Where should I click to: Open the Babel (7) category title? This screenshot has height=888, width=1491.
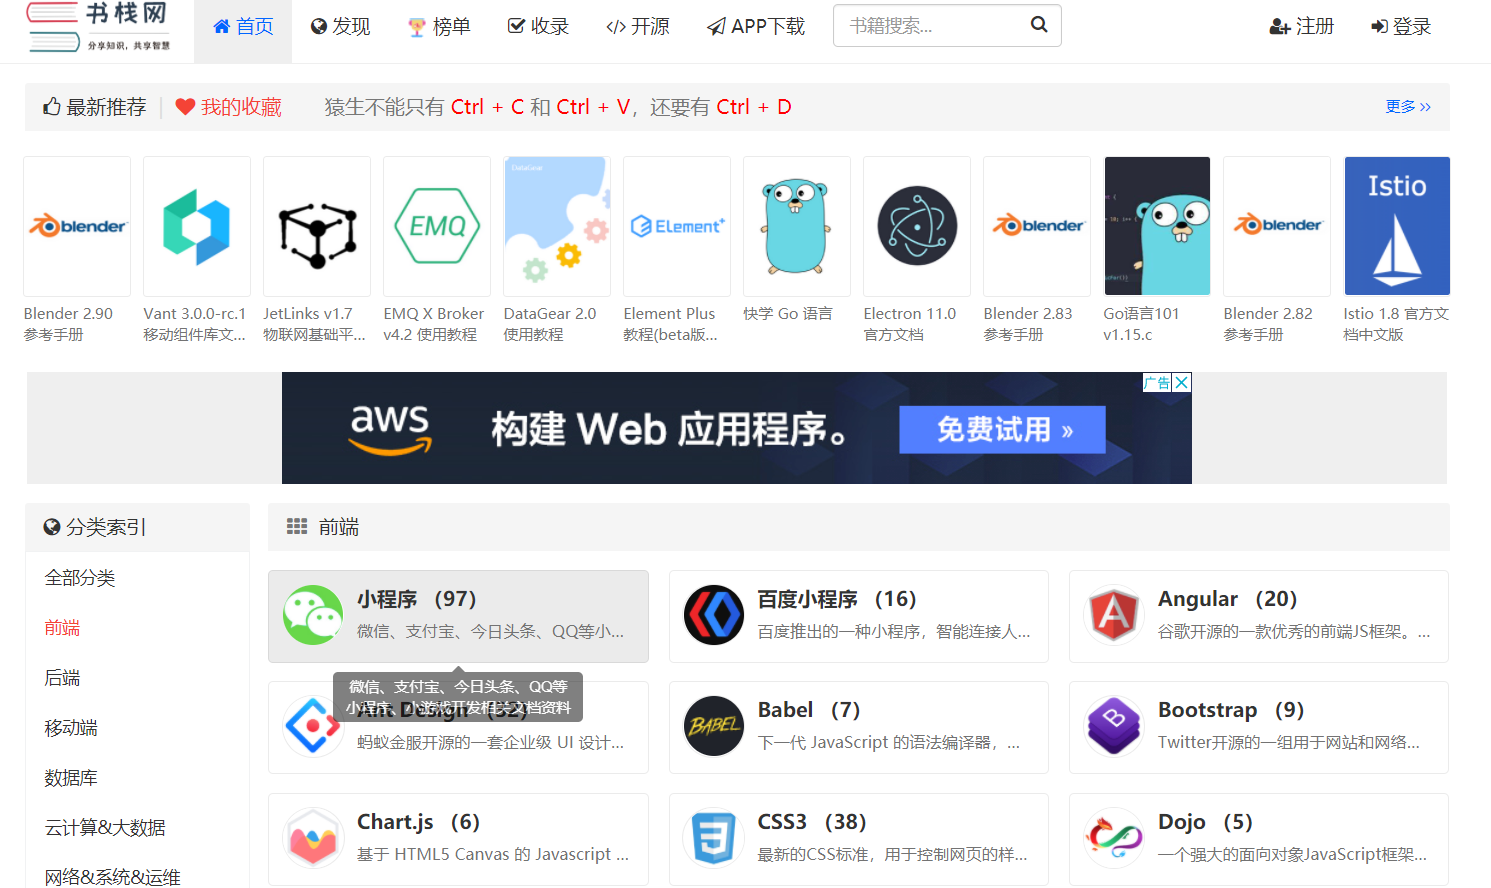point(808,710)
